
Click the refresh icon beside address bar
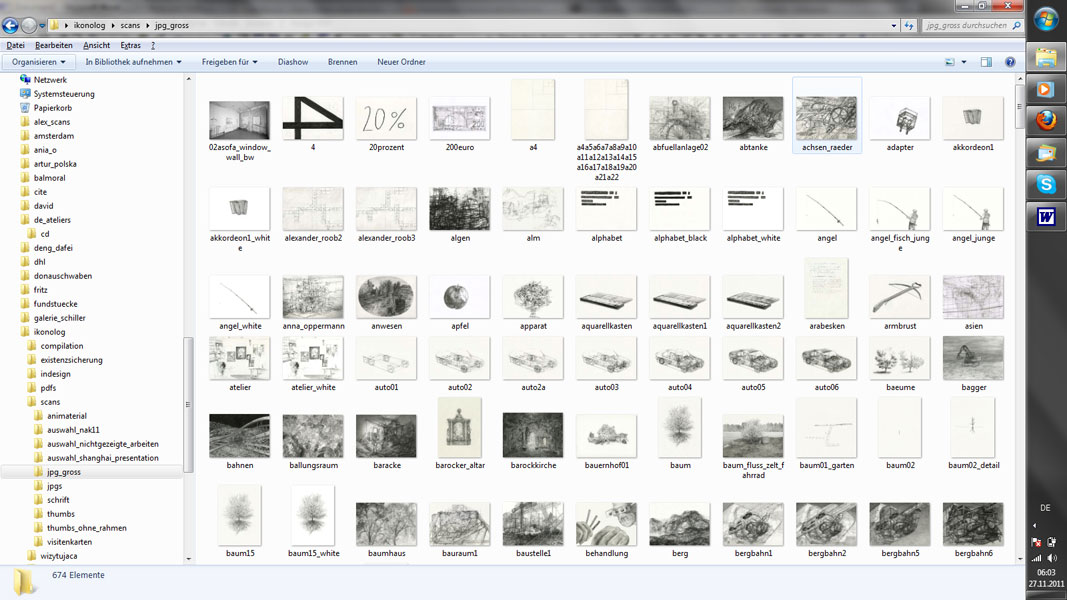(909, 25)
